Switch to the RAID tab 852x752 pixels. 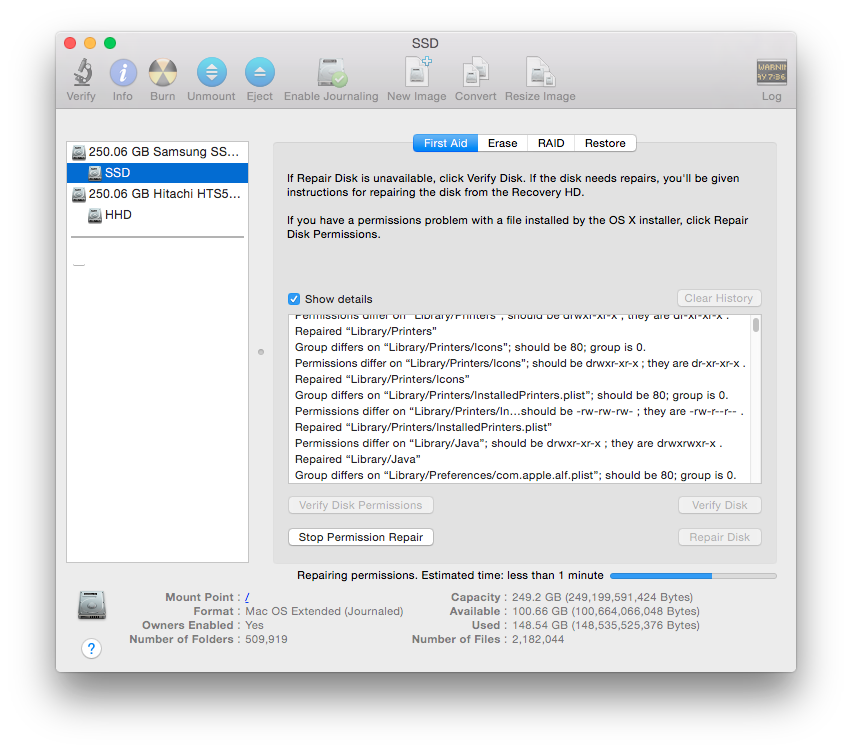551,143
